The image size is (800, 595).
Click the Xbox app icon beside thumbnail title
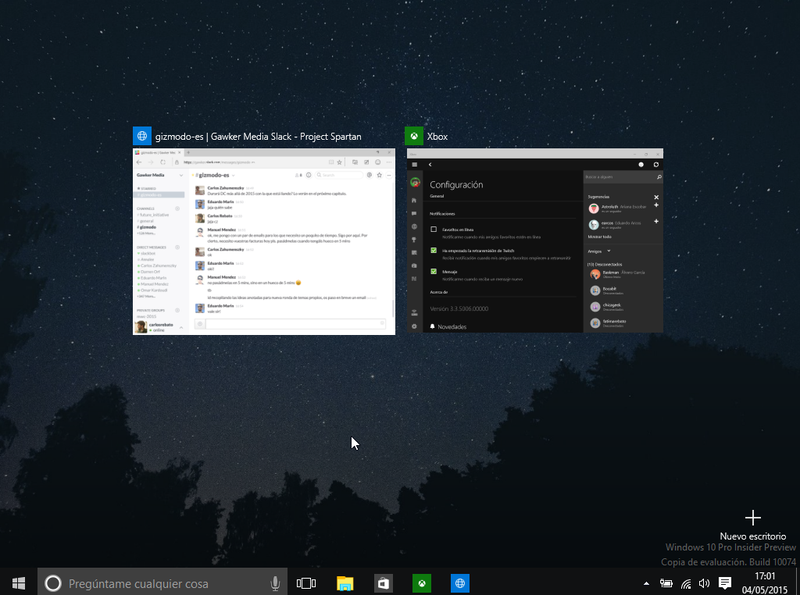click(x=414, y=136)
